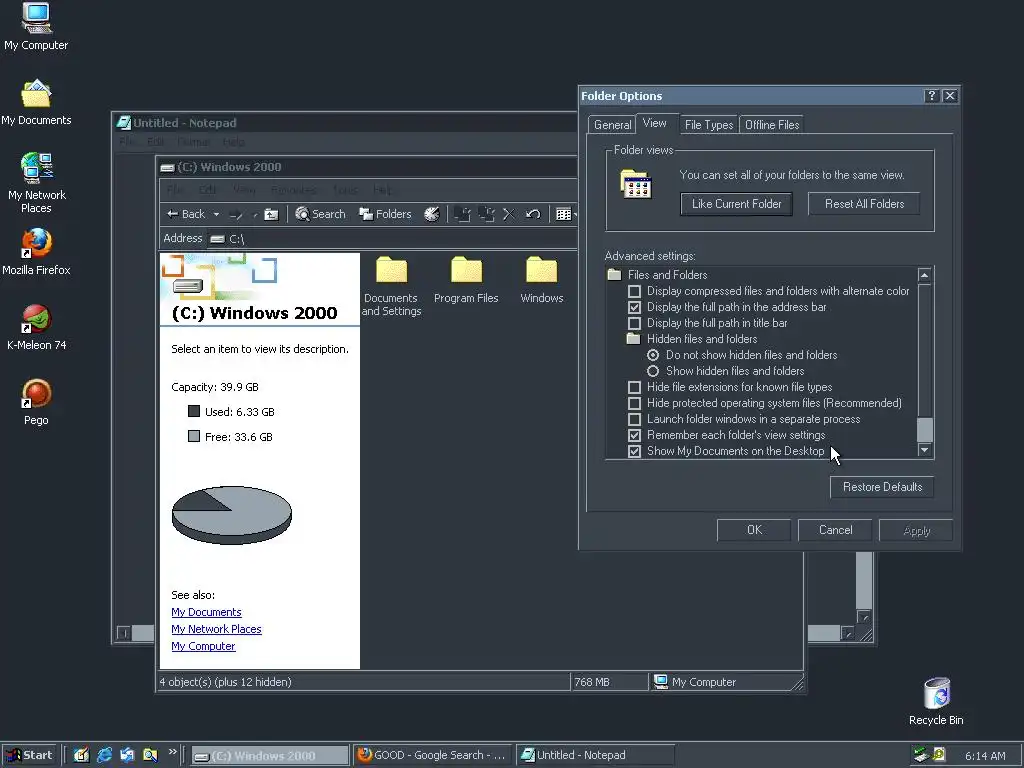The image size is (1024, 768).
Task: Click the Search toolbar button in Explorer
Action: [320, 214]
